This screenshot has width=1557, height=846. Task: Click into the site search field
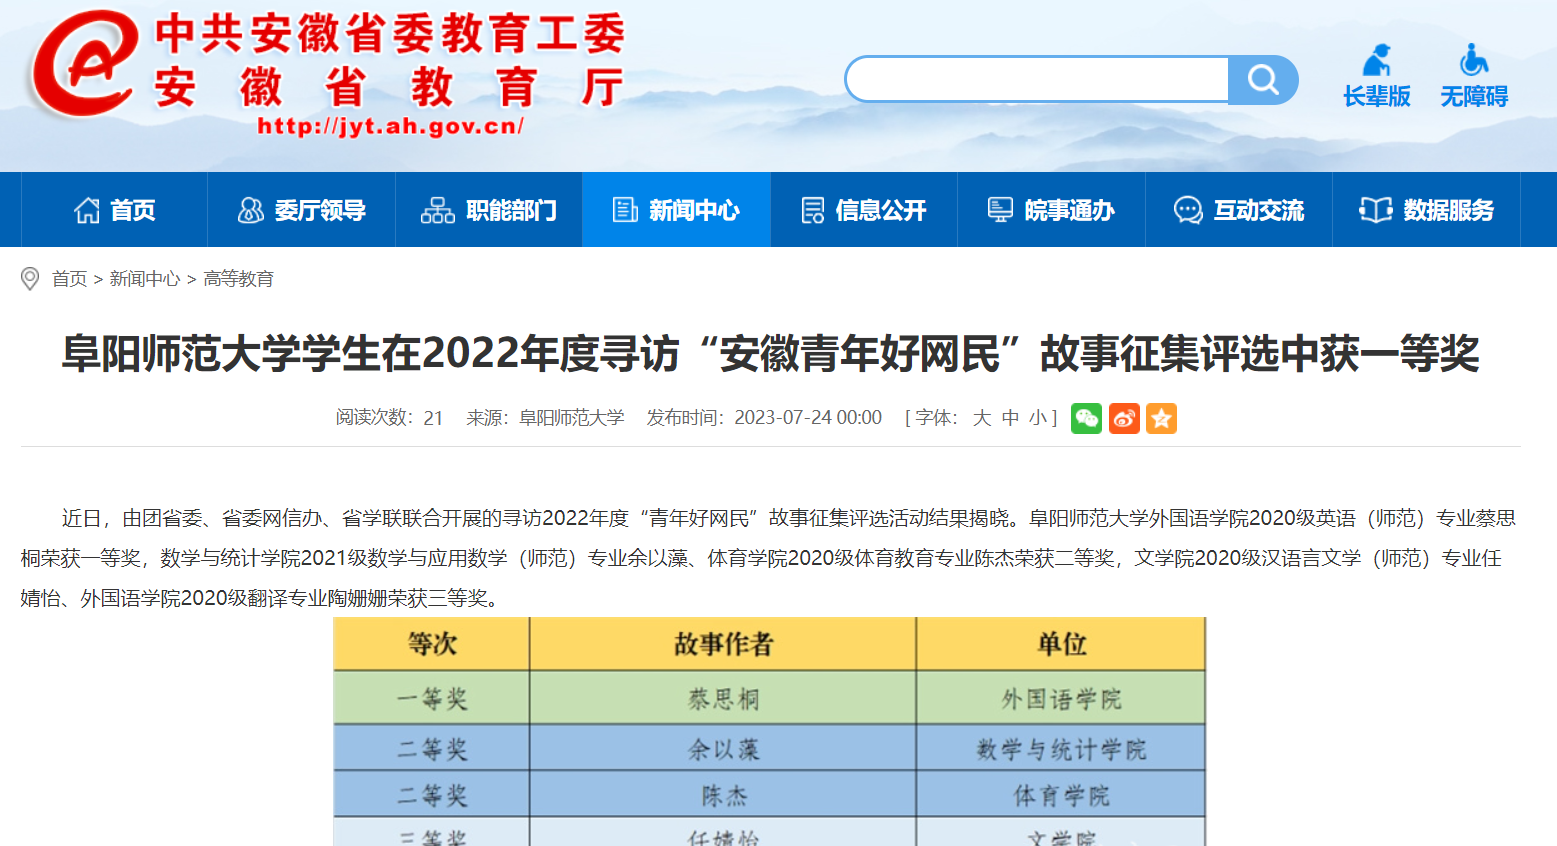1037,80
